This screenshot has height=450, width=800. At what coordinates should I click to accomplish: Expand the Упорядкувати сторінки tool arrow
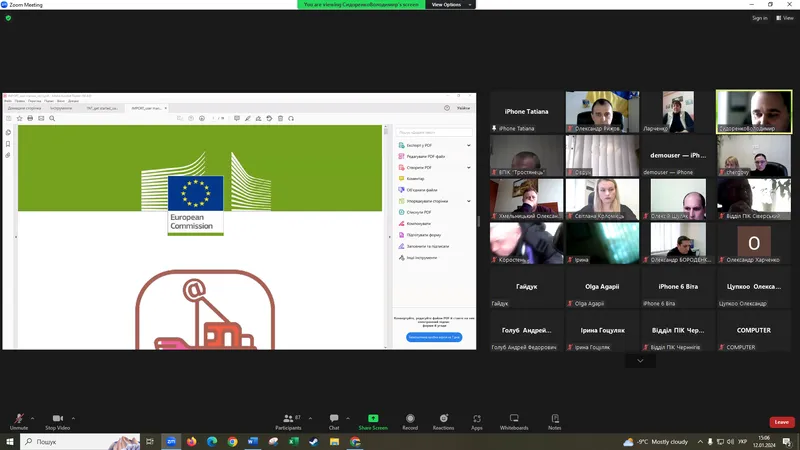pos(468,201)
